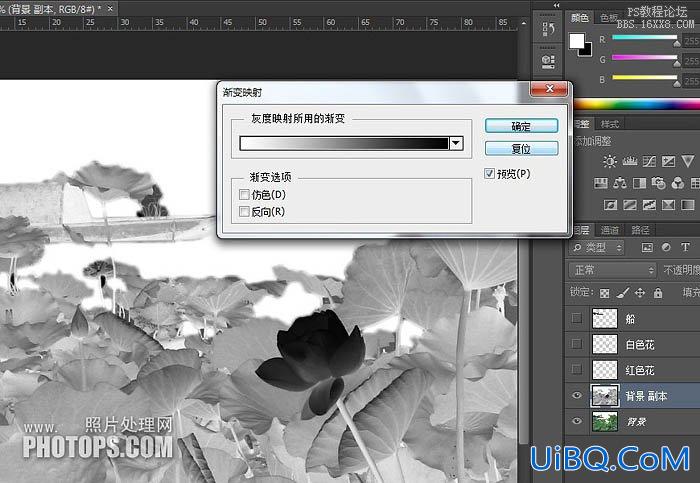
Task: Close the document tab
Action: pyautogui.click(x=110, y=8)
